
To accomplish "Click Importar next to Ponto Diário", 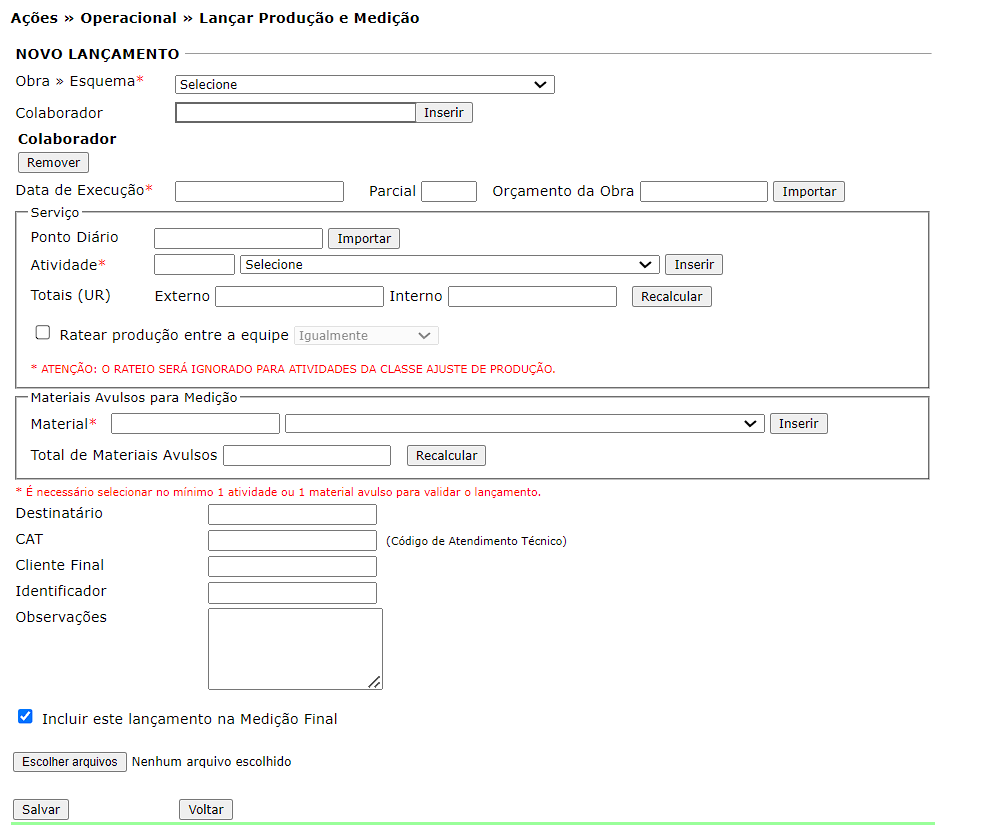I will pos(364,239).
